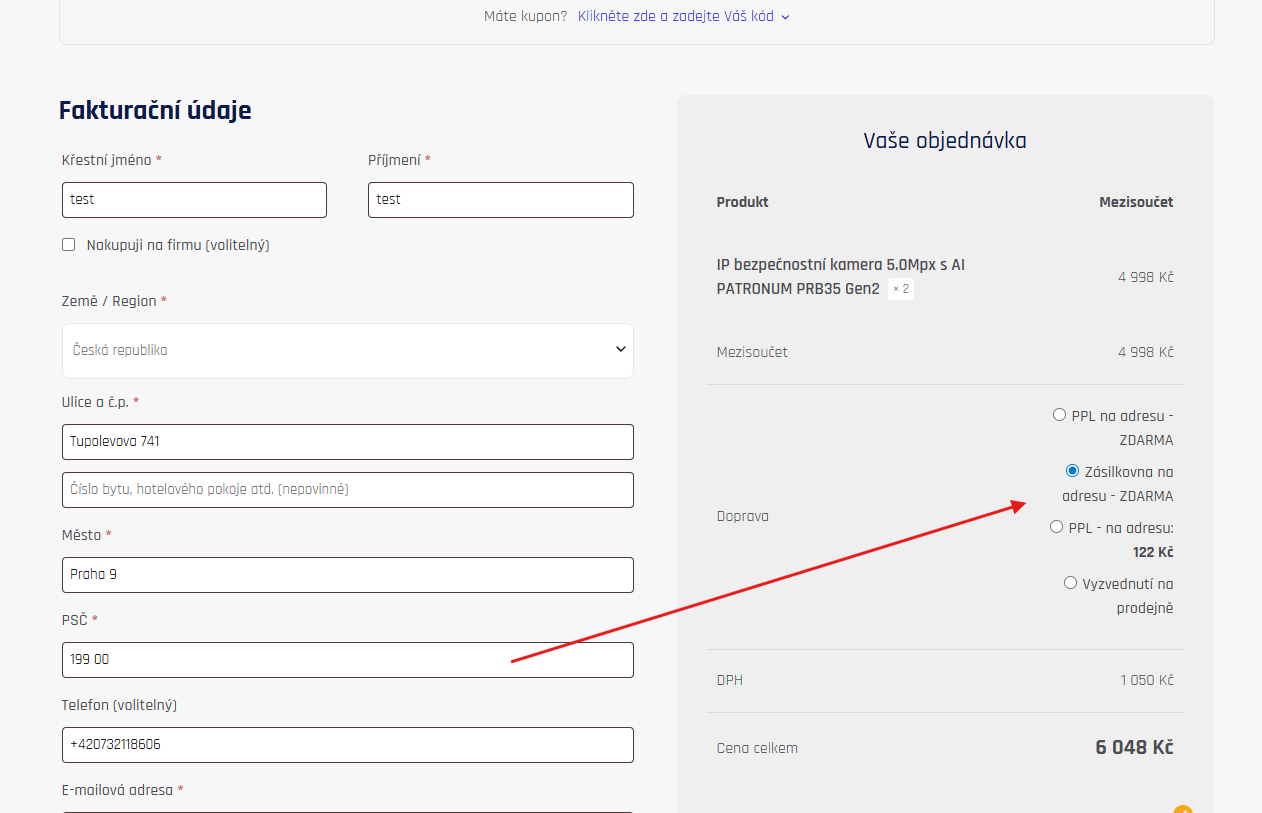Click the Telefon number input field
The height and width of the screenshot is (813, 1262).
pyautogui.click(x=347, y=745)
